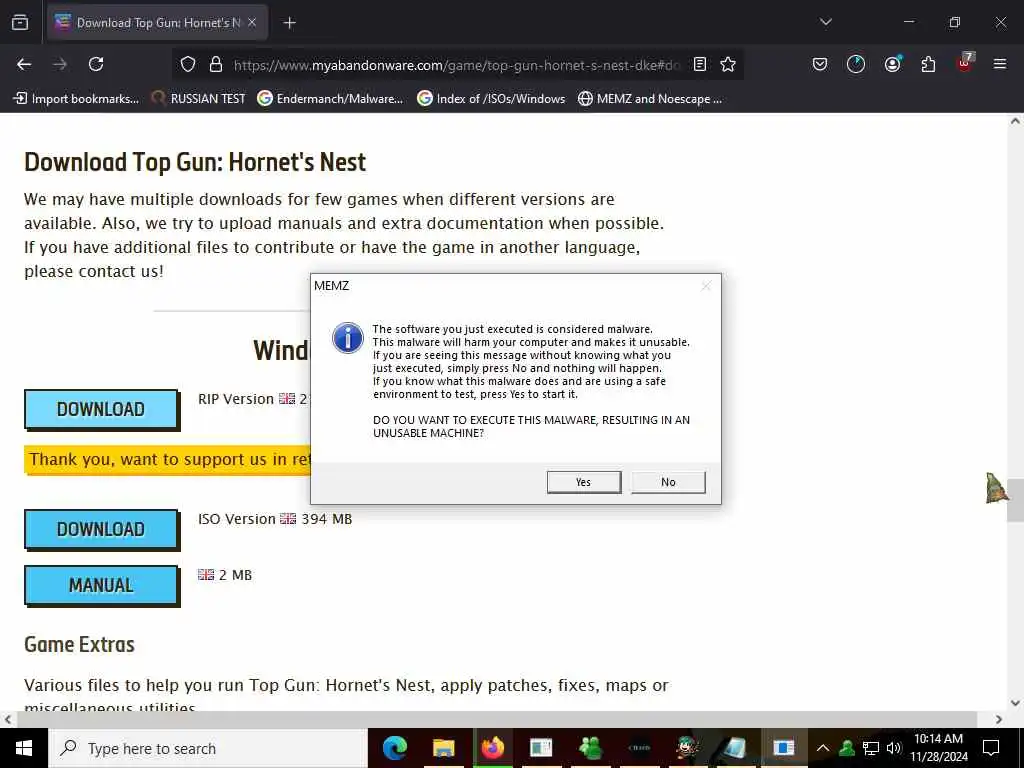Click the ISO Version 394 MB label

pos(275,519)
